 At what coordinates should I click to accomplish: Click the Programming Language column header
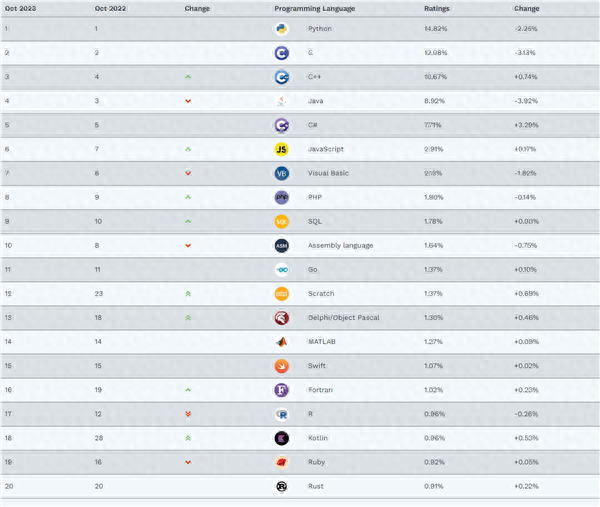[x=315, y=9]
